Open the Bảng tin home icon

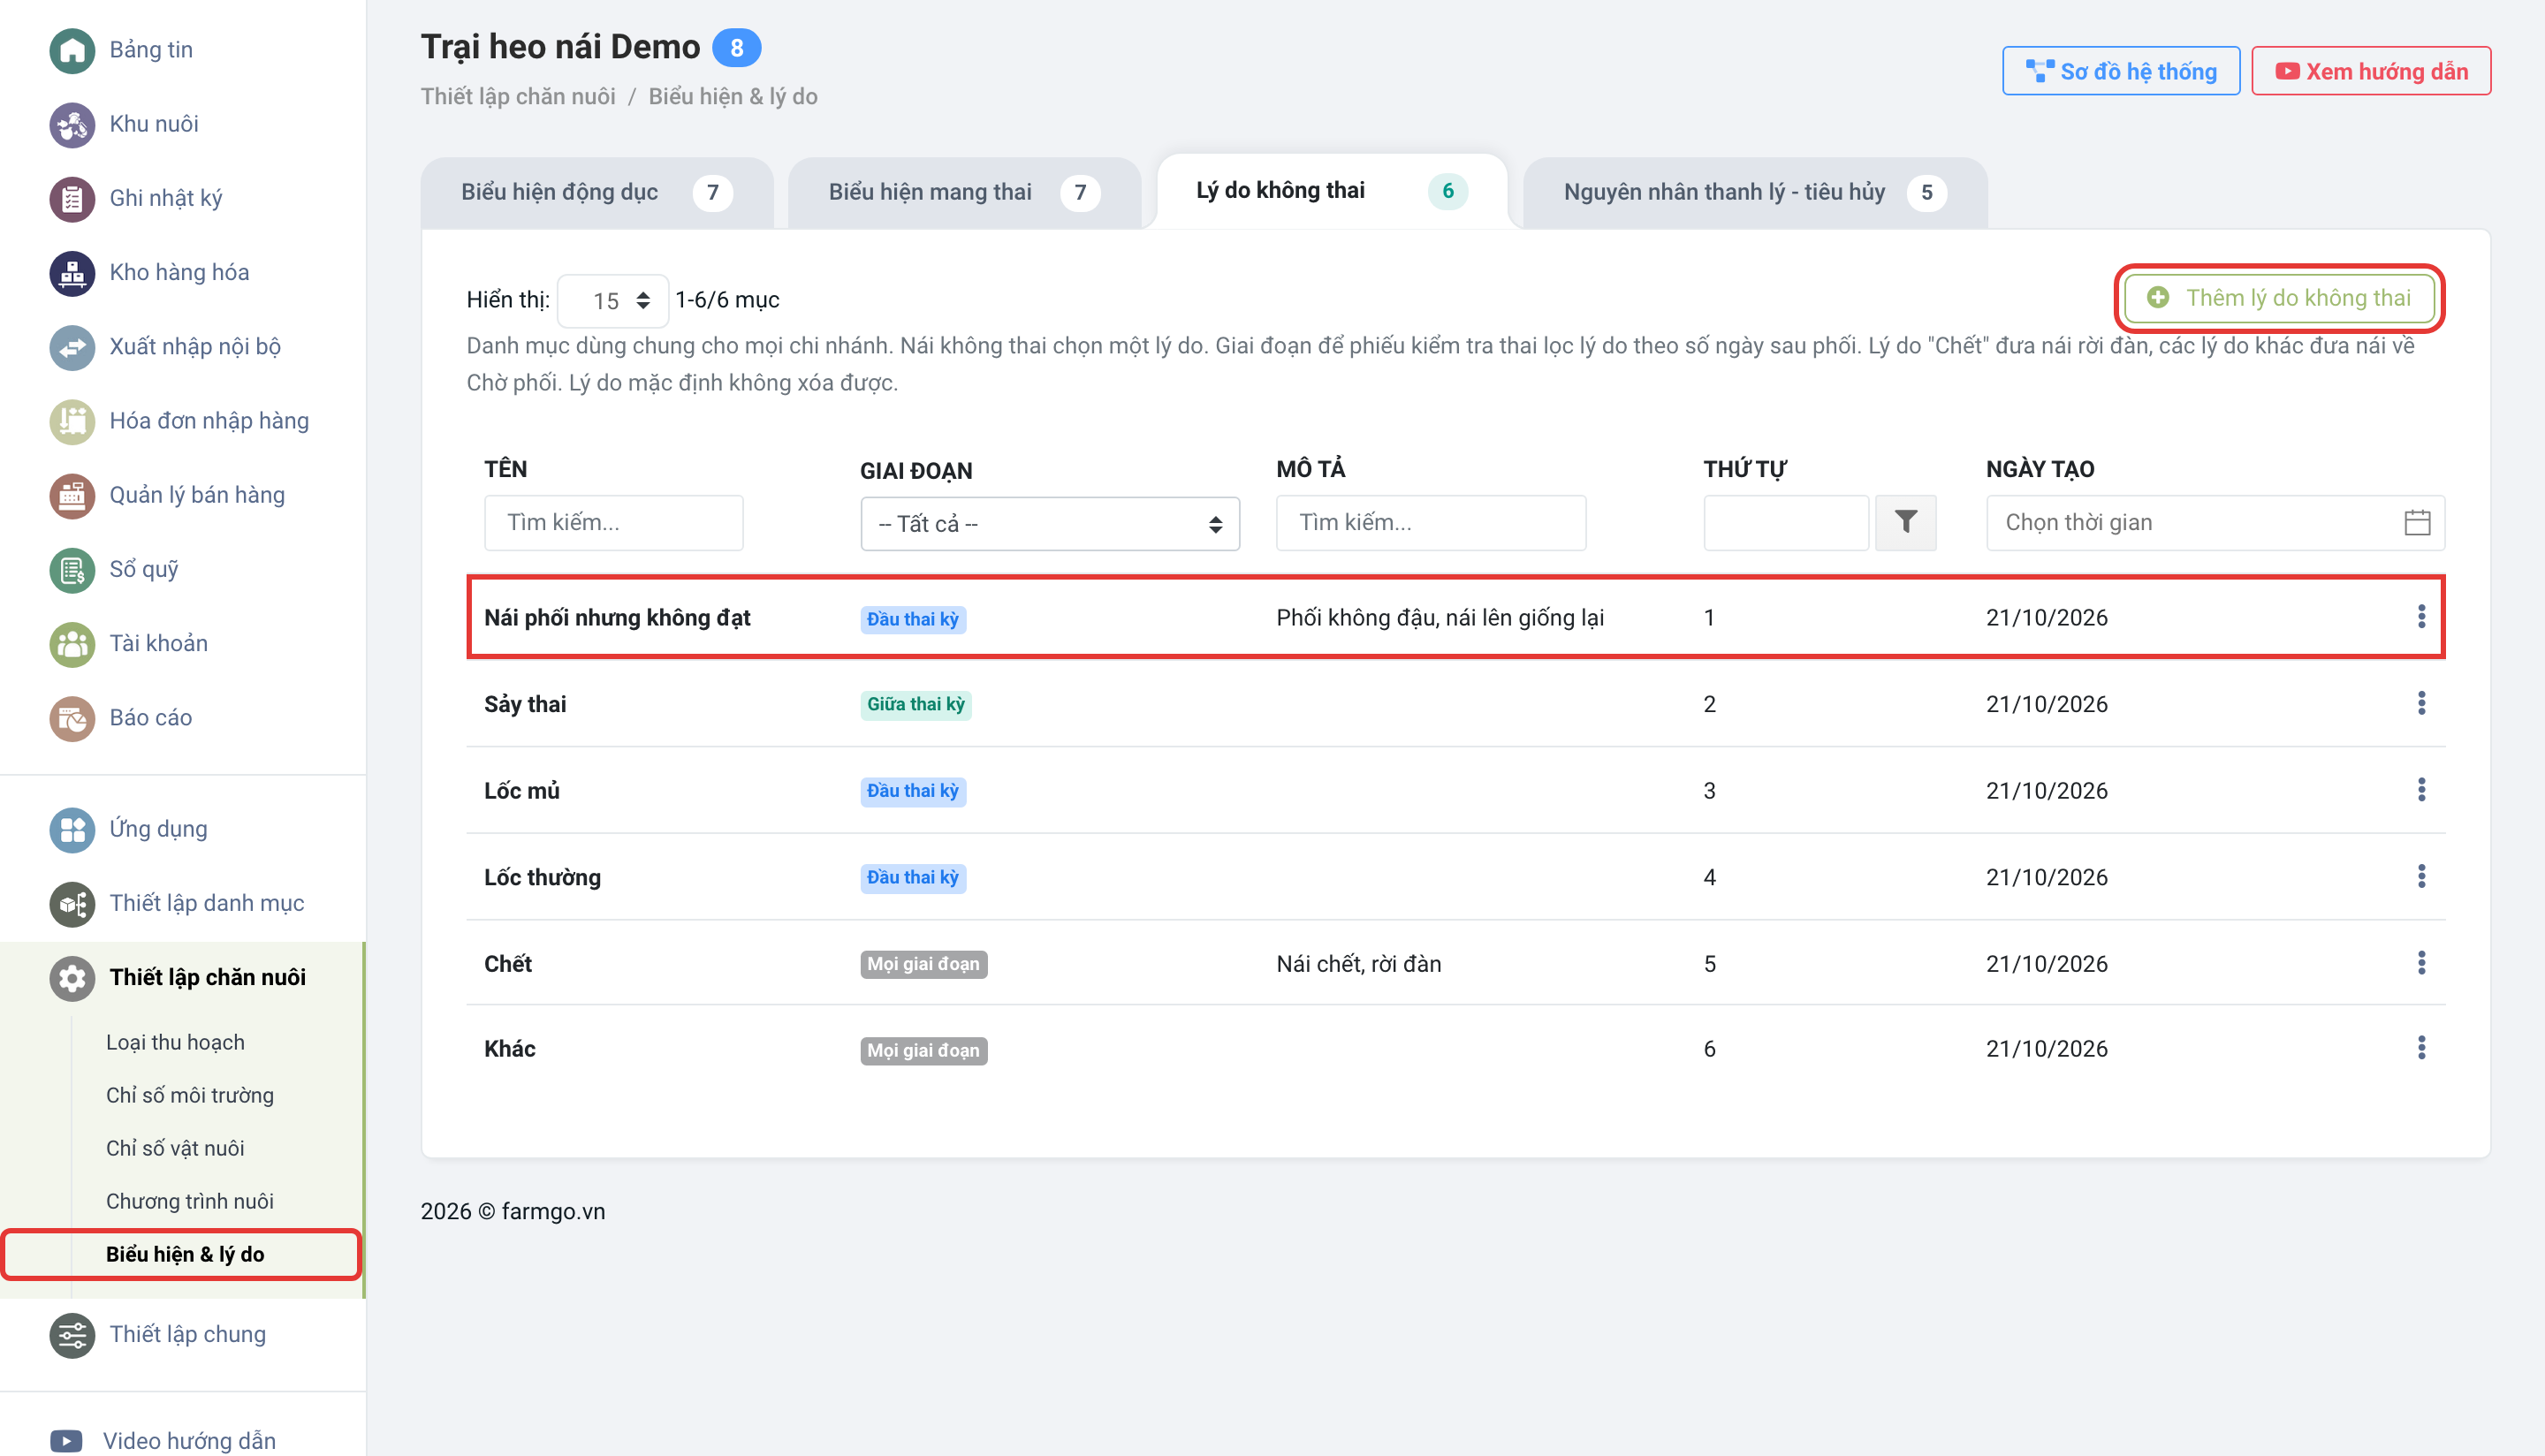pyautogui.click(x=72, y=50)
